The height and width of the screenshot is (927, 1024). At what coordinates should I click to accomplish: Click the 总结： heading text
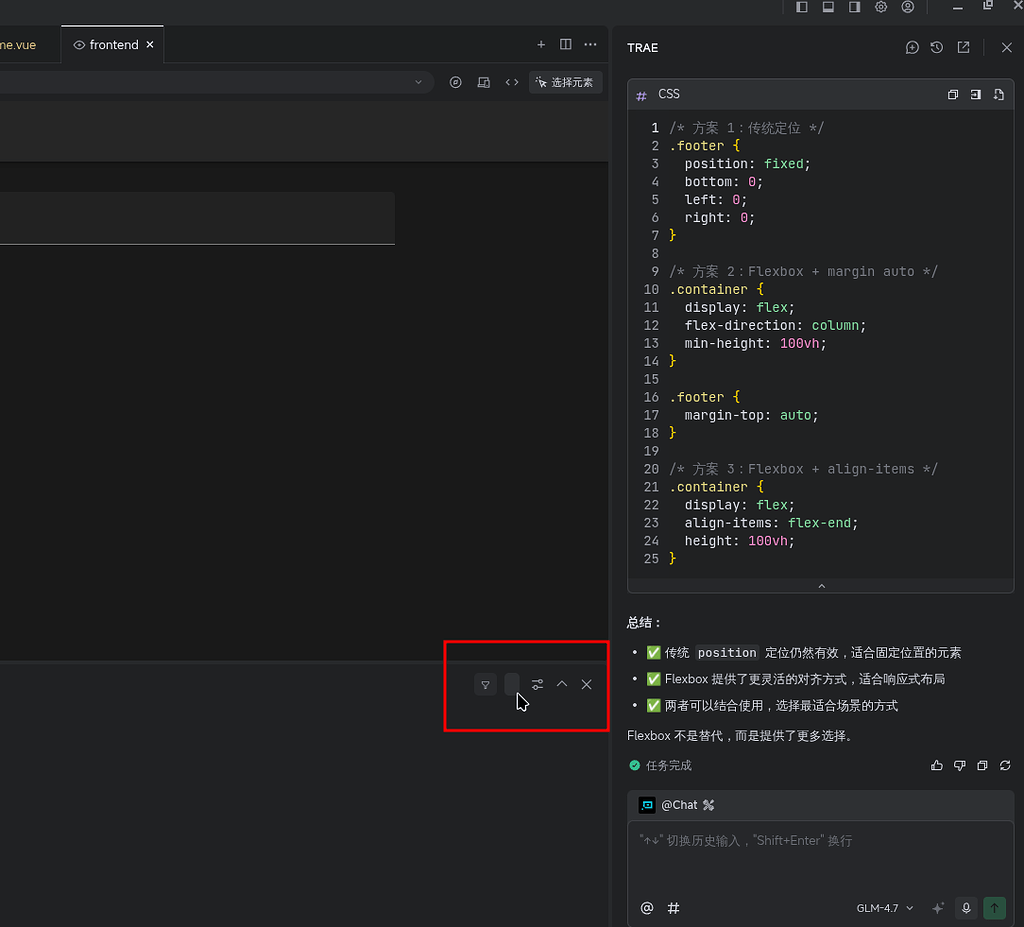click(x=643, y=623)
